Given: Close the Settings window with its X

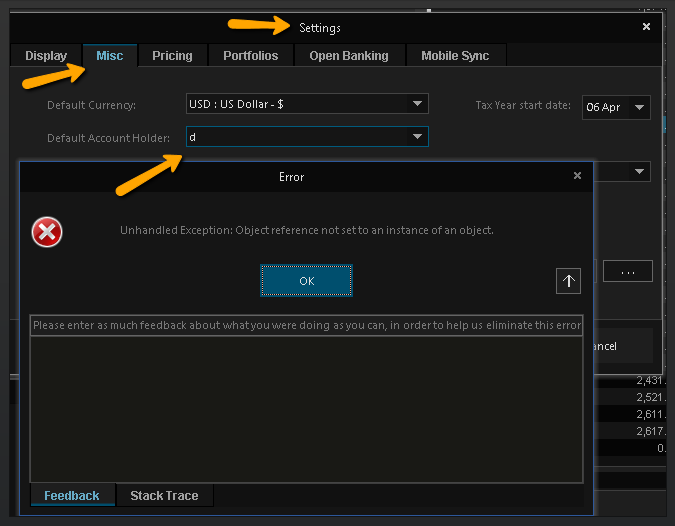Looking at the screenshot, I should 646,27.
